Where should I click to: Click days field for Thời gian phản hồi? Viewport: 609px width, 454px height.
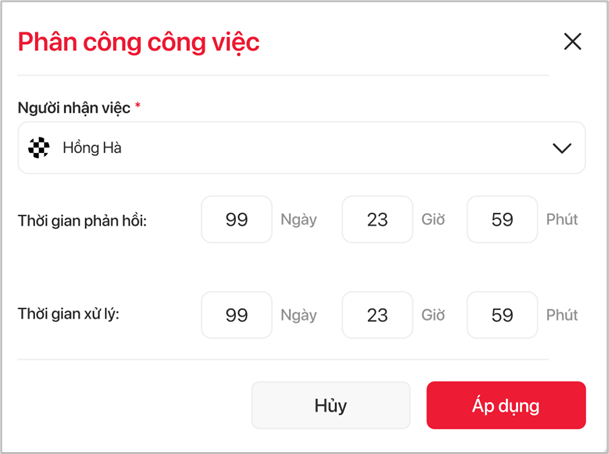pos(237,219)
